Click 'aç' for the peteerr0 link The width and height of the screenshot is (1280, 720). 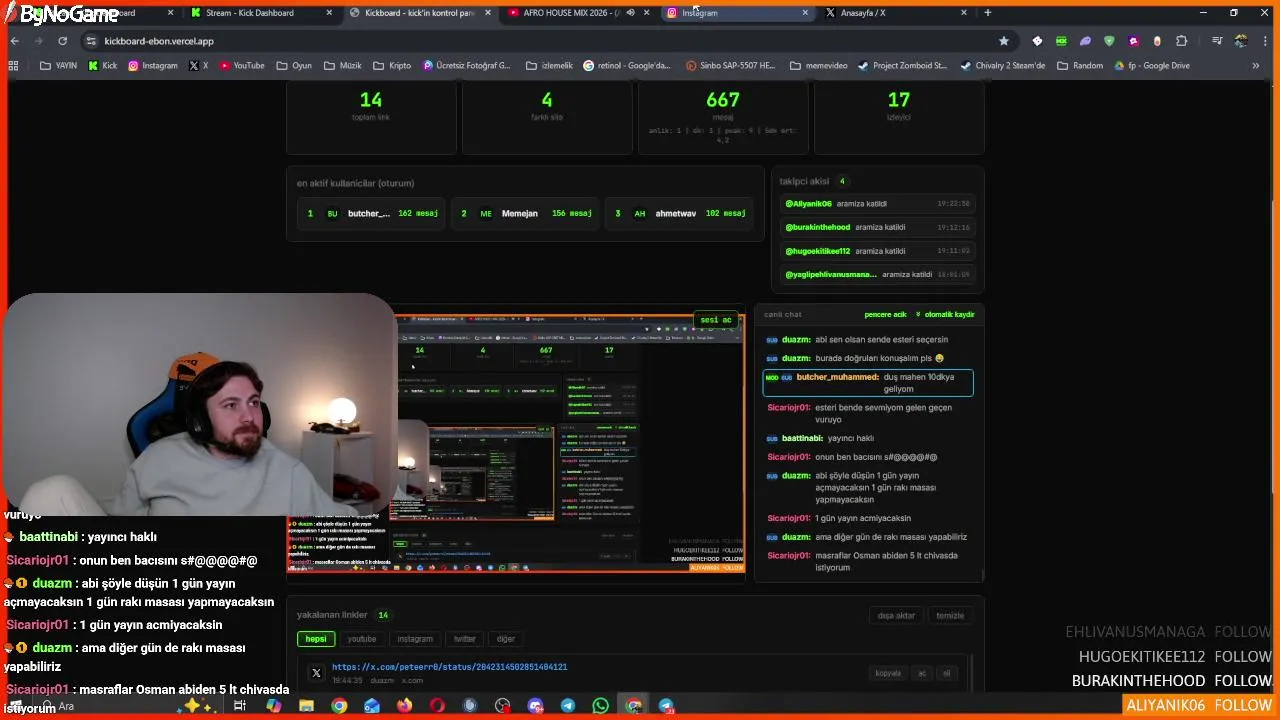pos(922,673)
